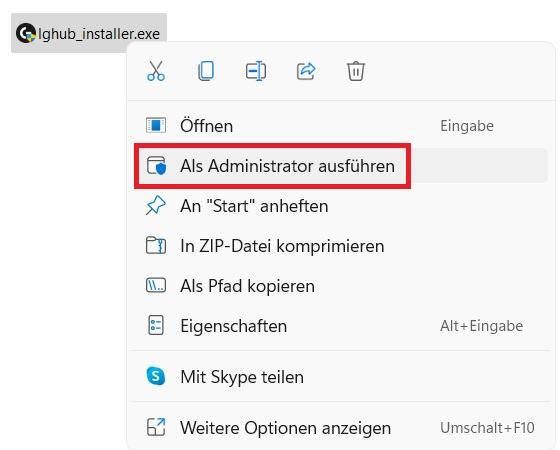Click the Delete trash can icon

pyautogui.click(x=356, y=71)
